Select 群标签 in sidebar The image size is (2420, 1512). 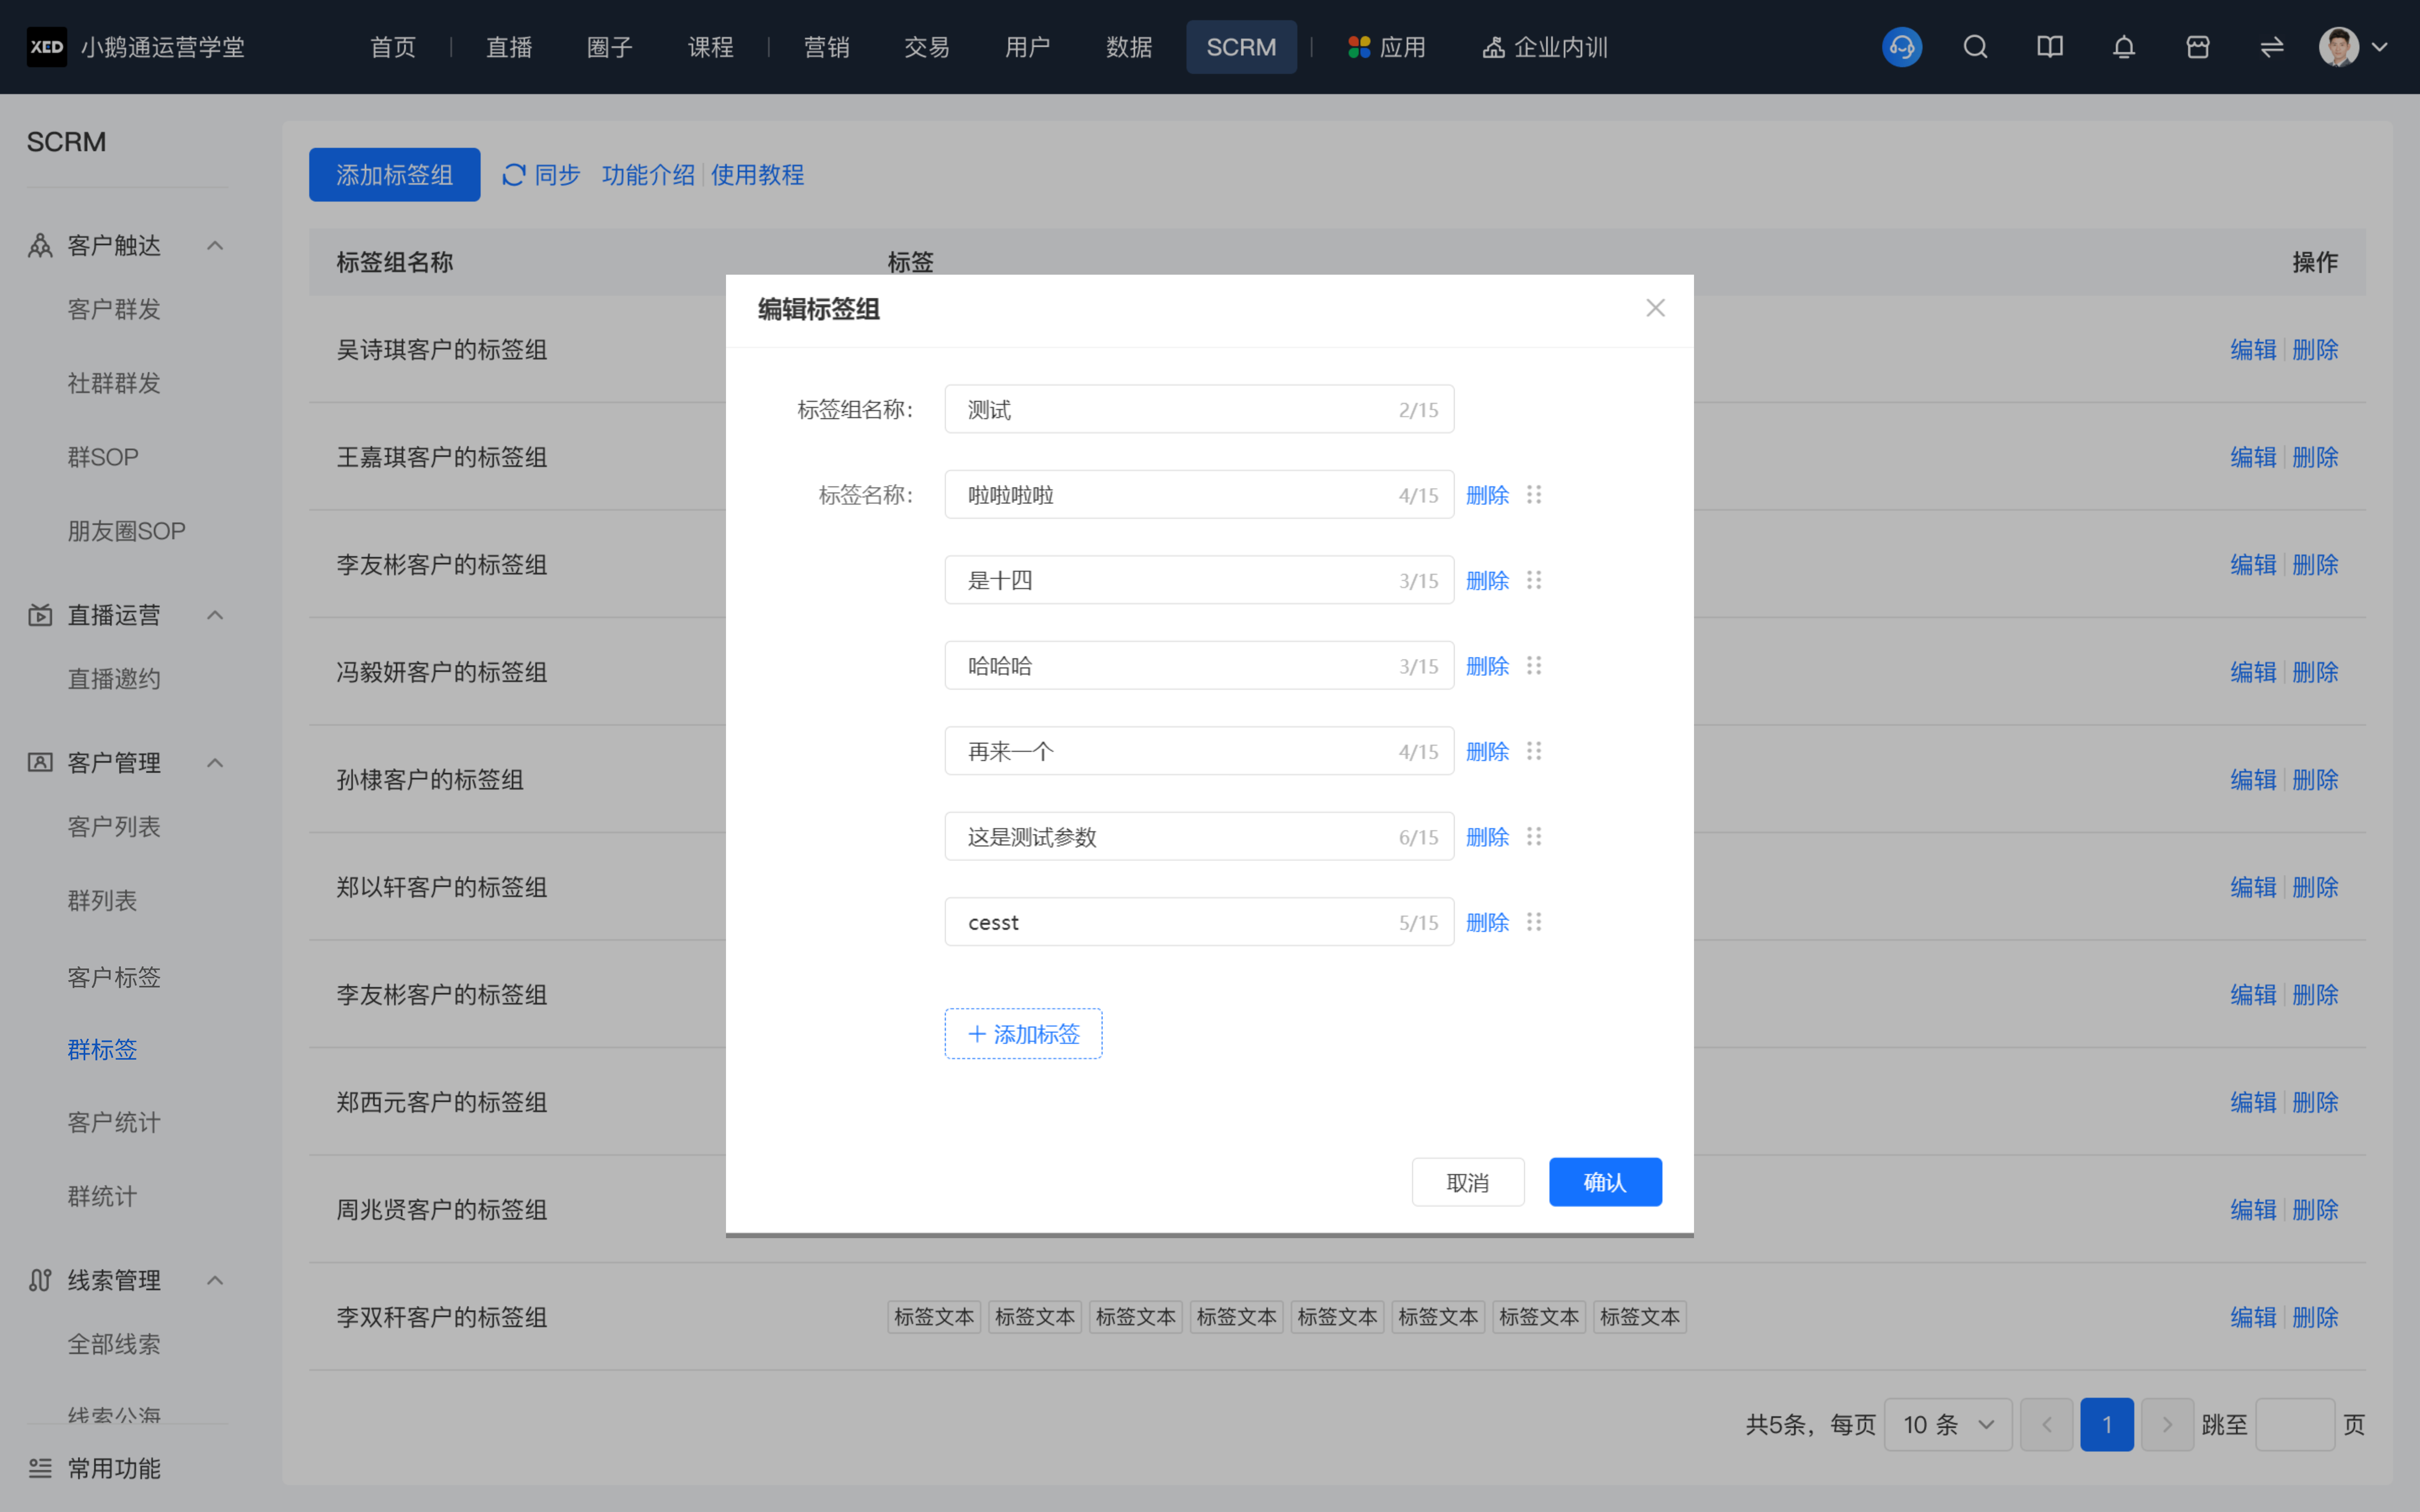102,1049
